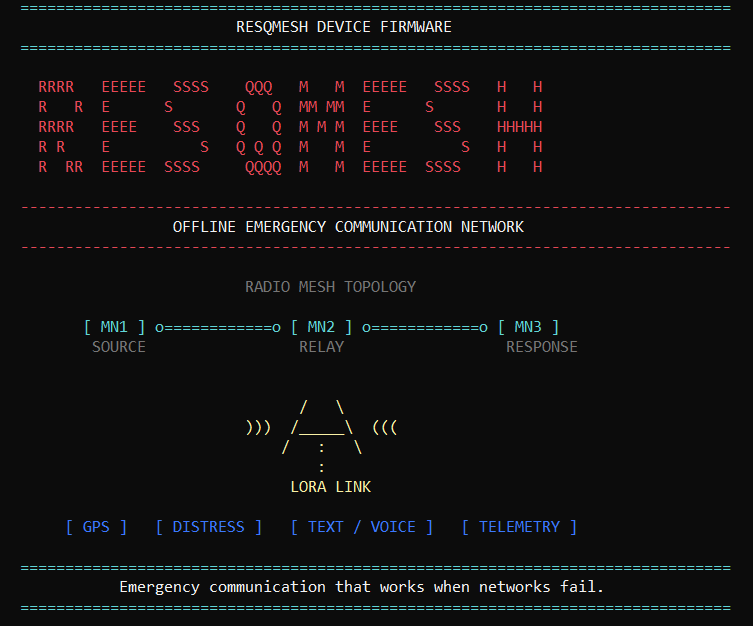Click the LORA LINK caption
This screenshot has width=753, height=626.
[330, 487]
